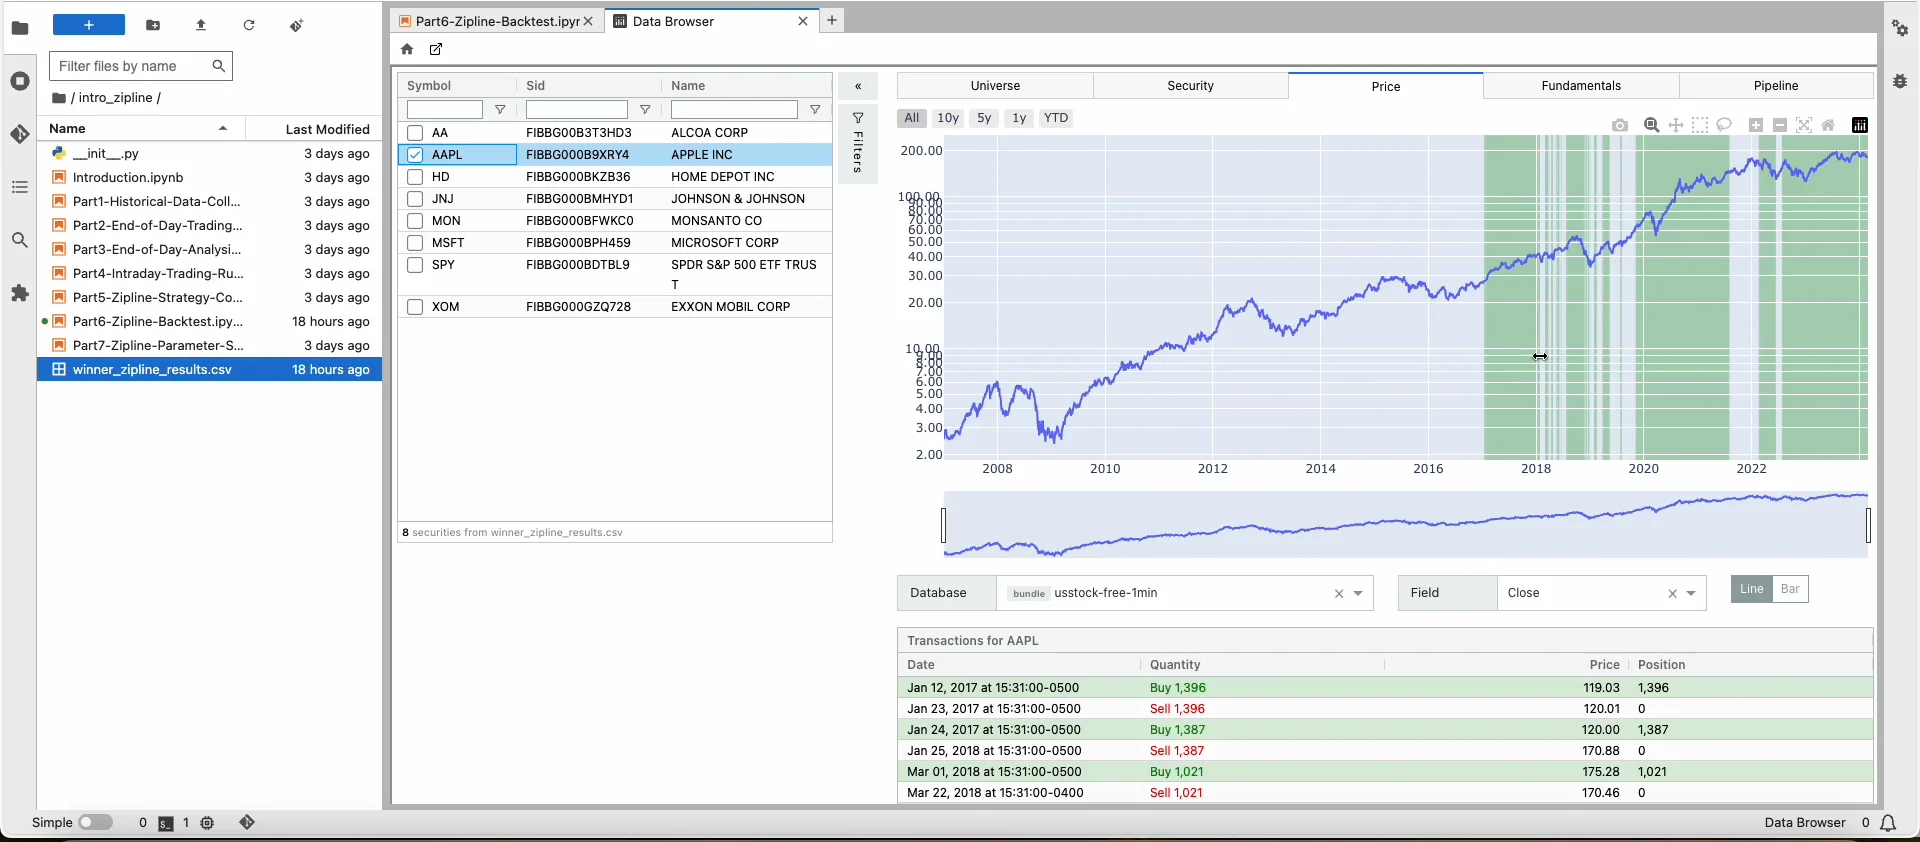Open the Field dropdown showing Close

coord(1691,593)
